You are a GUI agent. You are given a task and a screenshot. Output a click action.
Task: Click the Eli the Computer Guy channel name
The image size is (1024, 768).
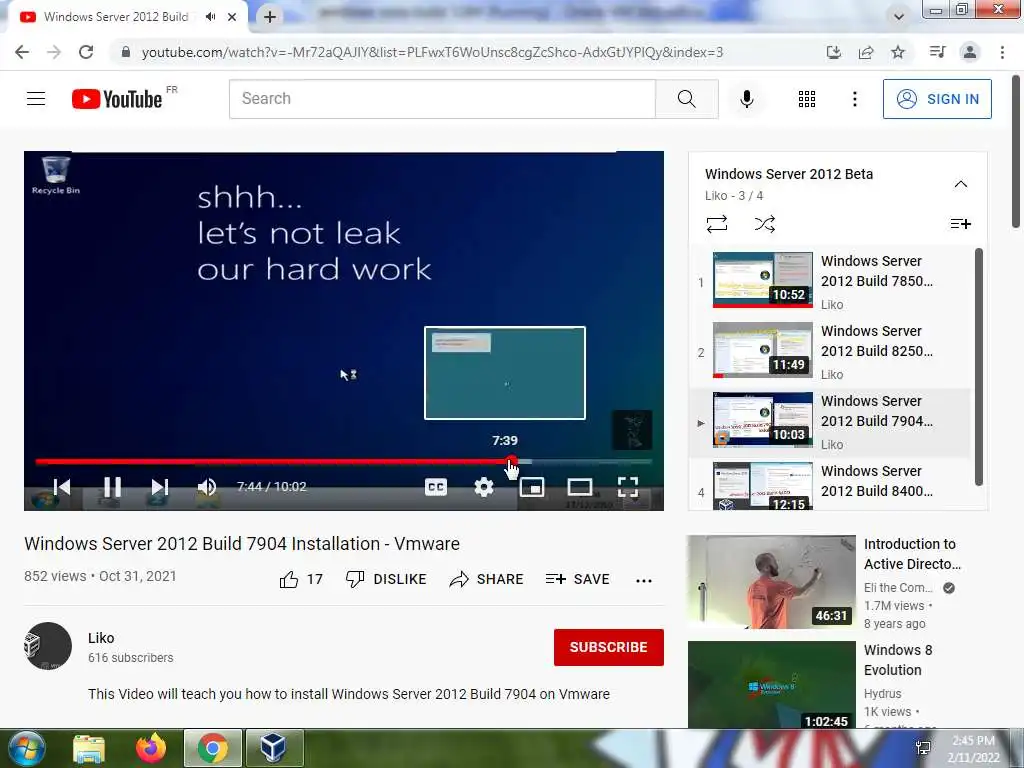[x=898, y=588]
